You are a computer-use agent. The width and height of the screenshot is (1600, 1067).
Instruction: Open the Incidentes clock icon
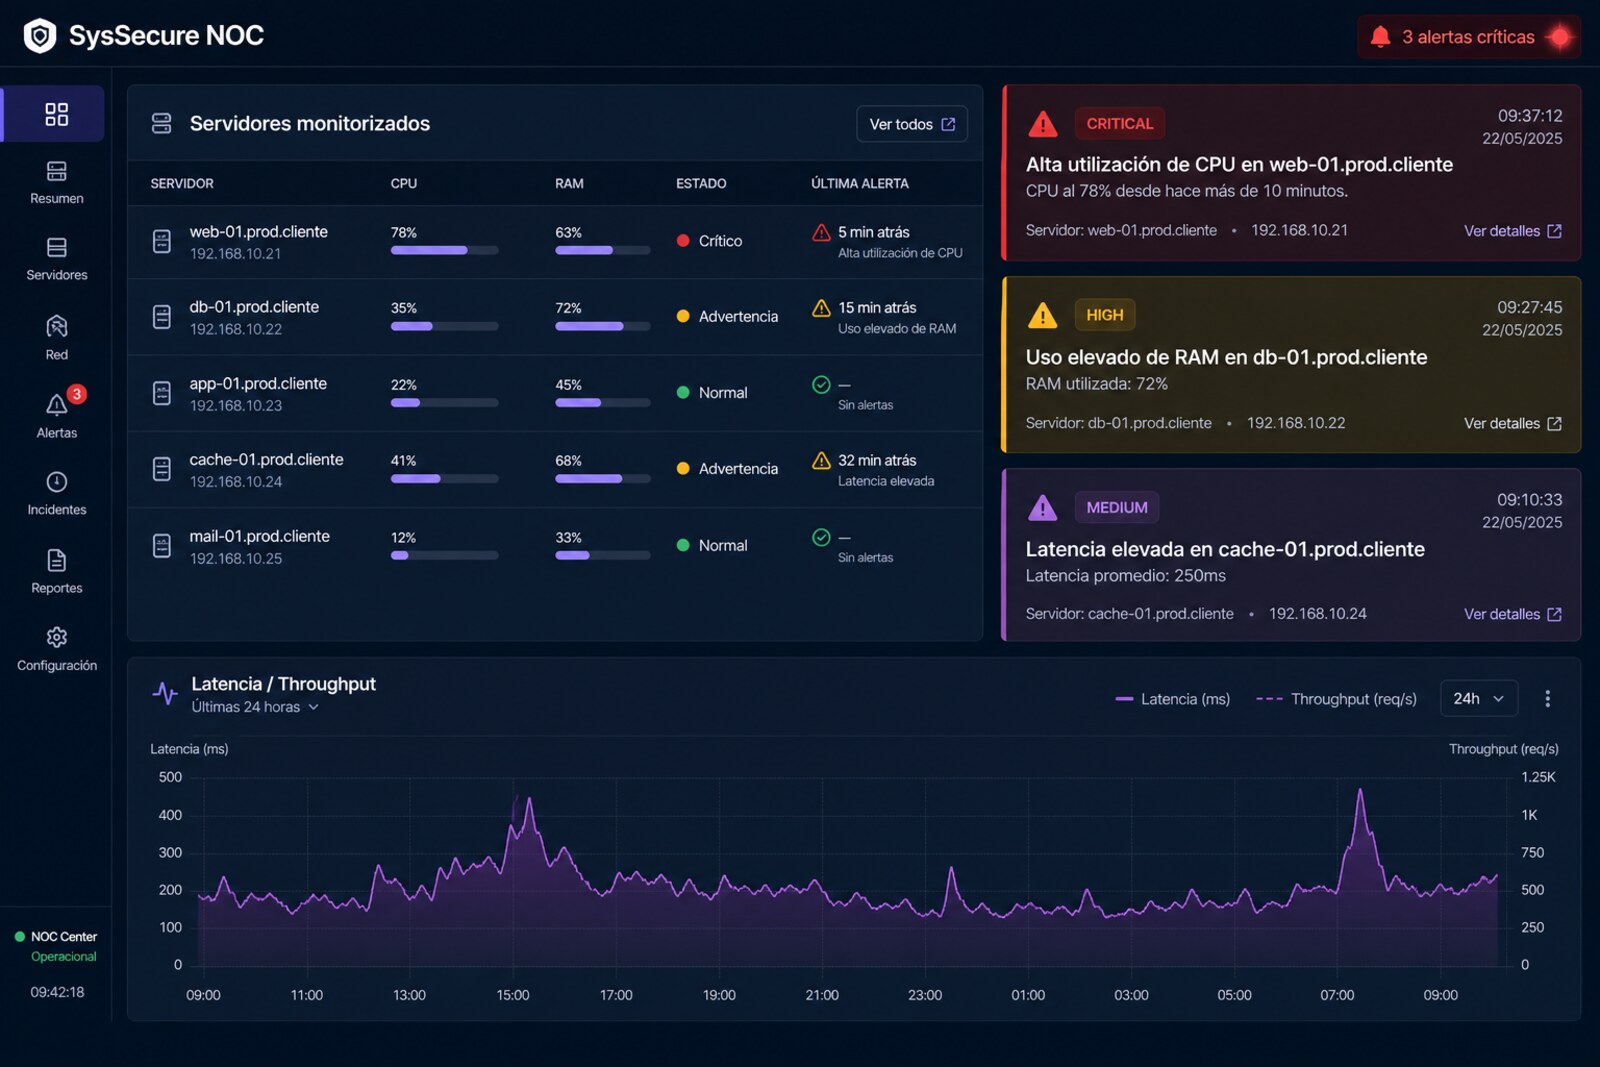point(57,482)
